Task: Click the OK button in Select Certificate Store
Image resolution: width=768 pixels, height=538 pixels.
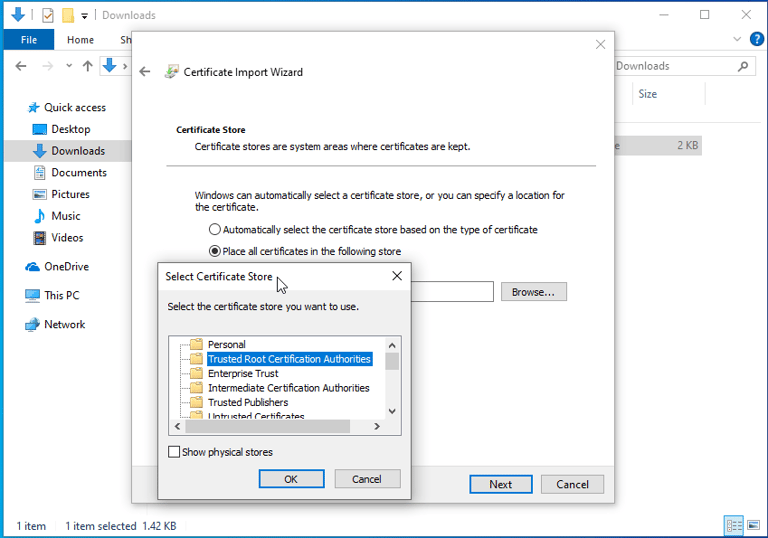Action: pyautogui.click(x=291, y=479)
